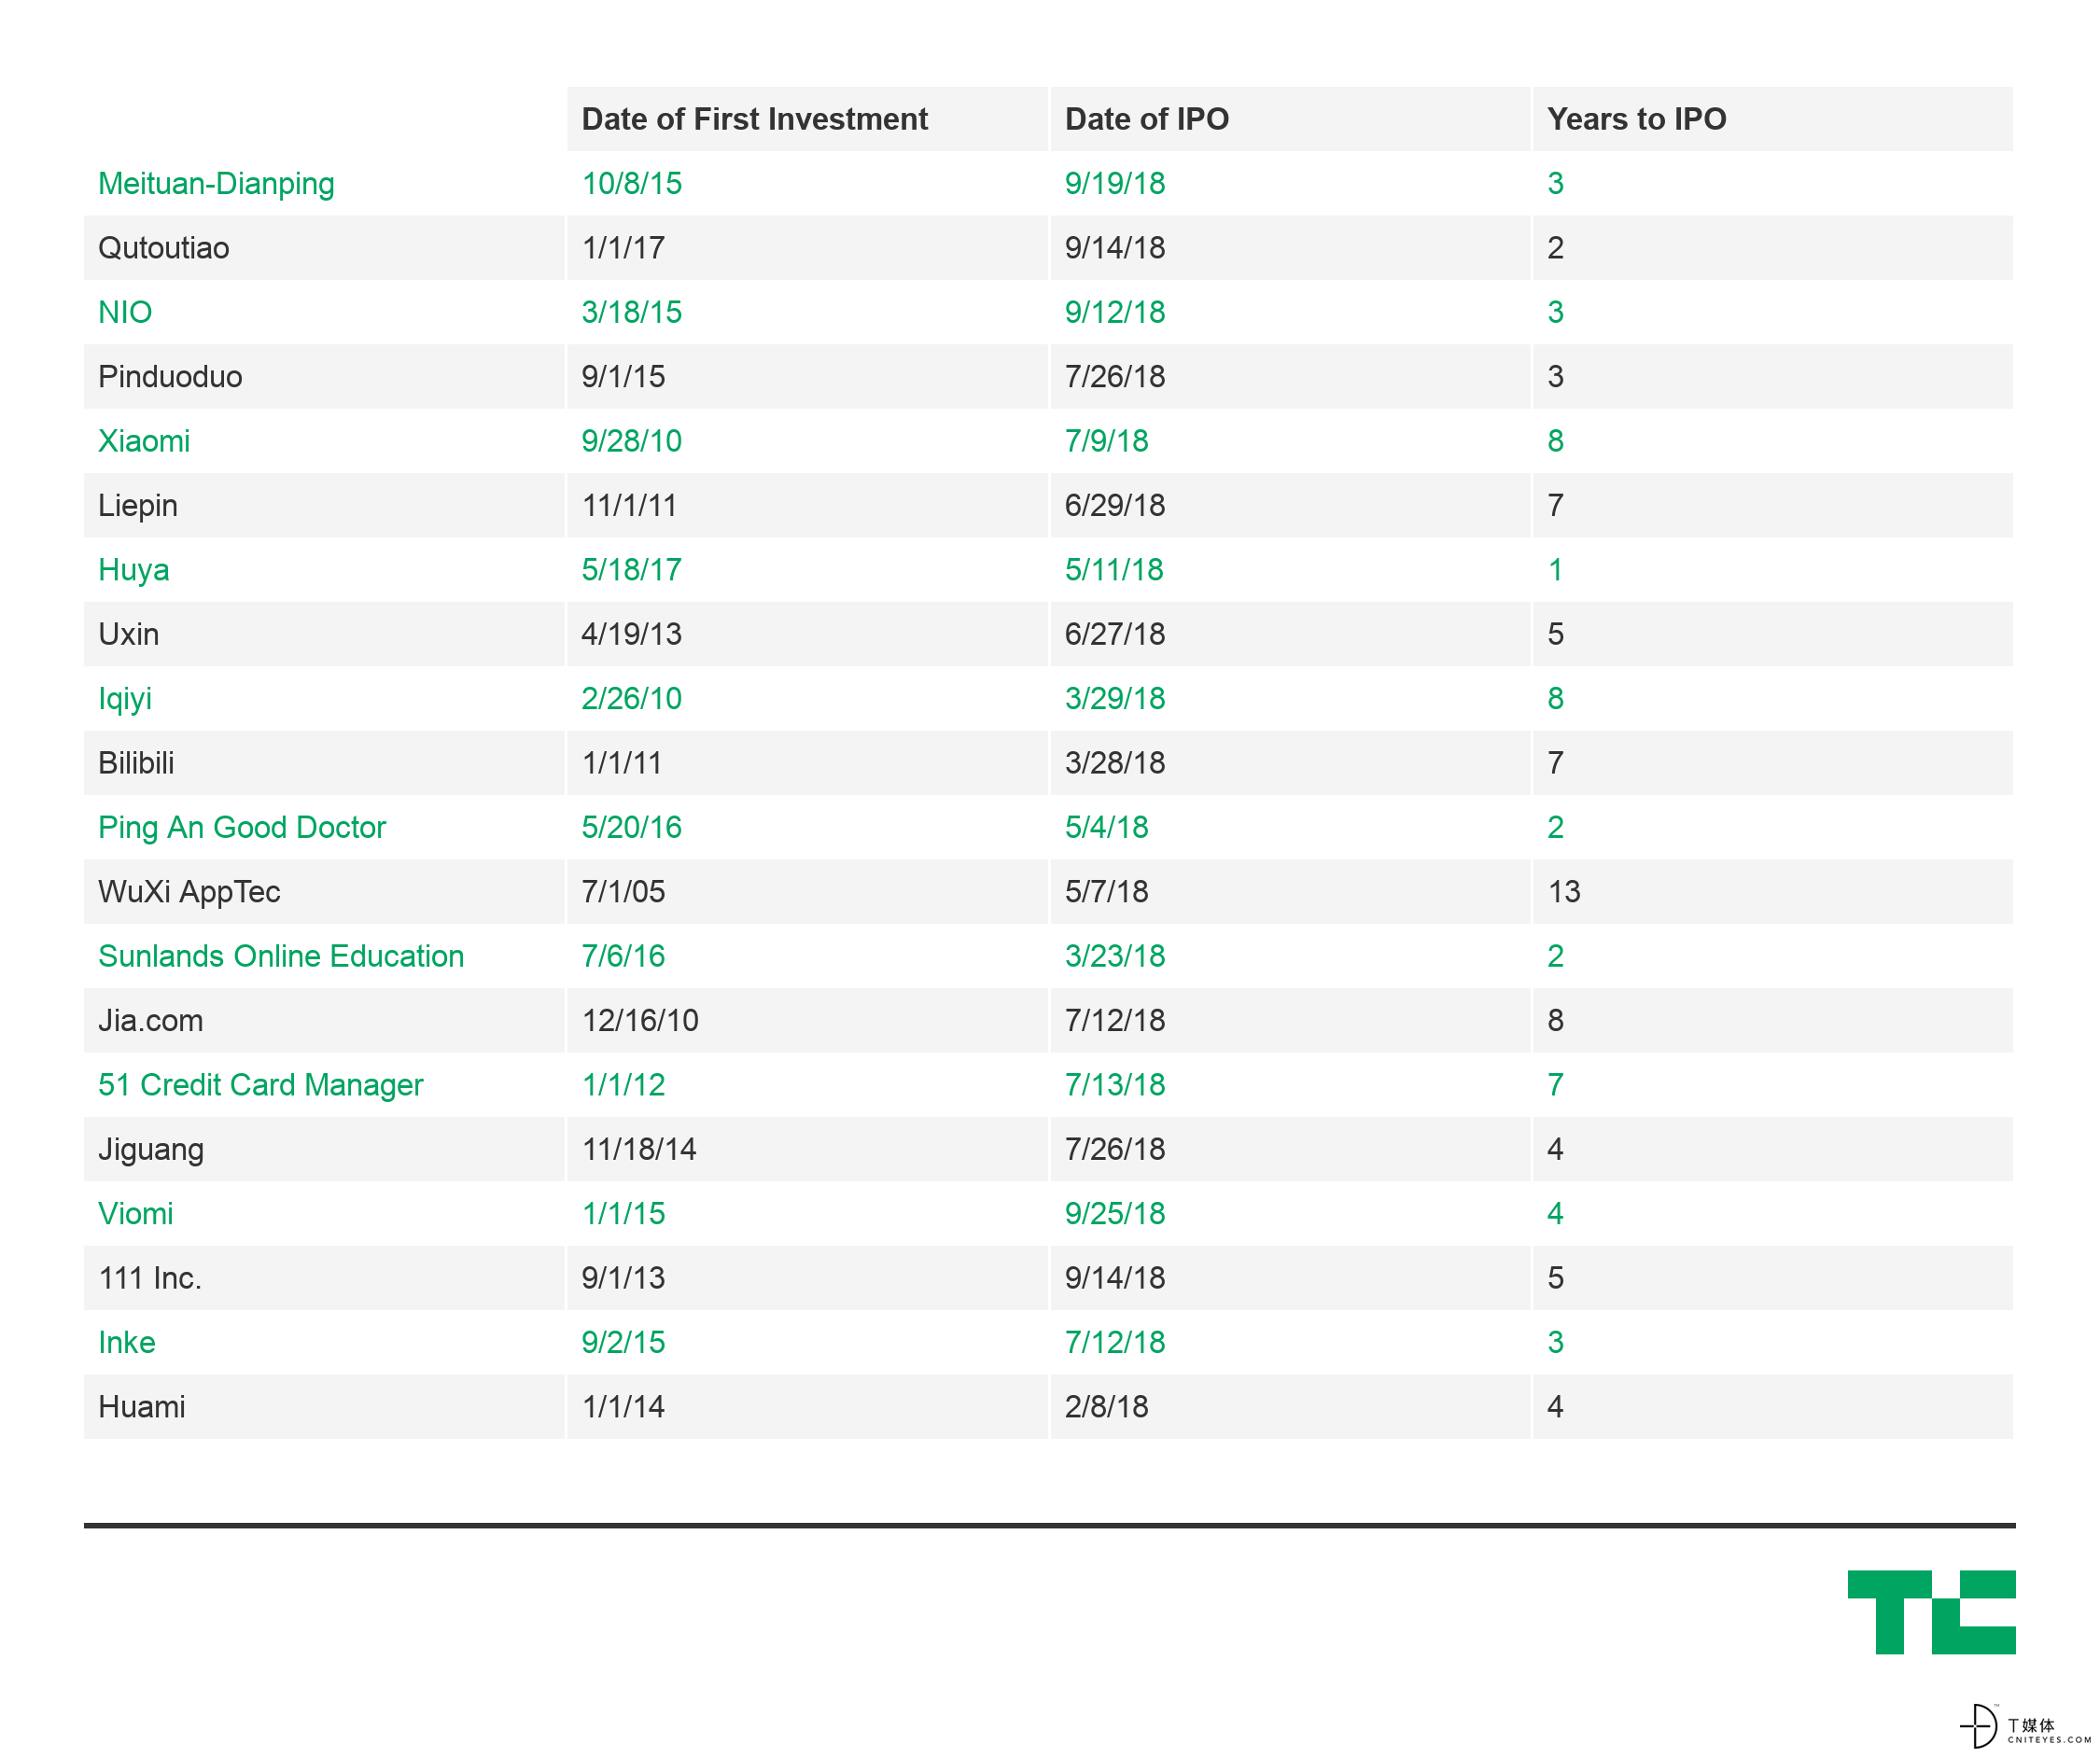
Task: Select IPO date '7/9/18'
Action: point(1106,441)
